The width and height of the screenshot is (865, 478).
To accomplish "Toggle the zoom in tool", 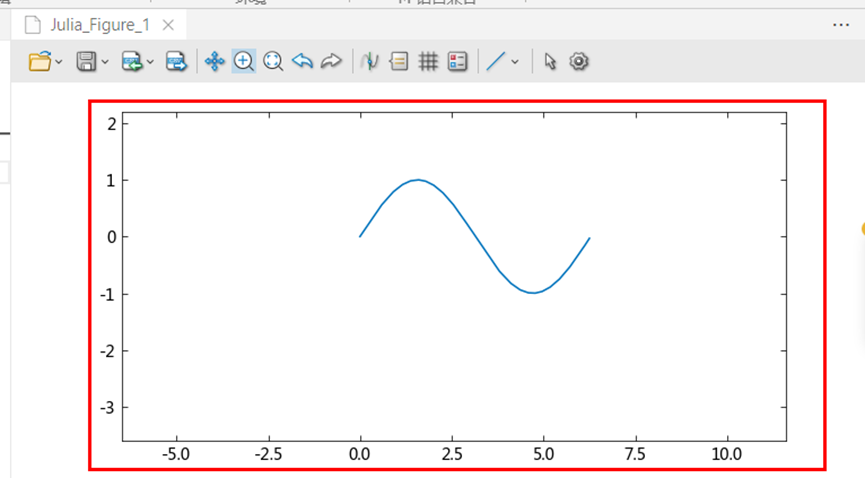I will pyautogui.click(x=243, y=61).
